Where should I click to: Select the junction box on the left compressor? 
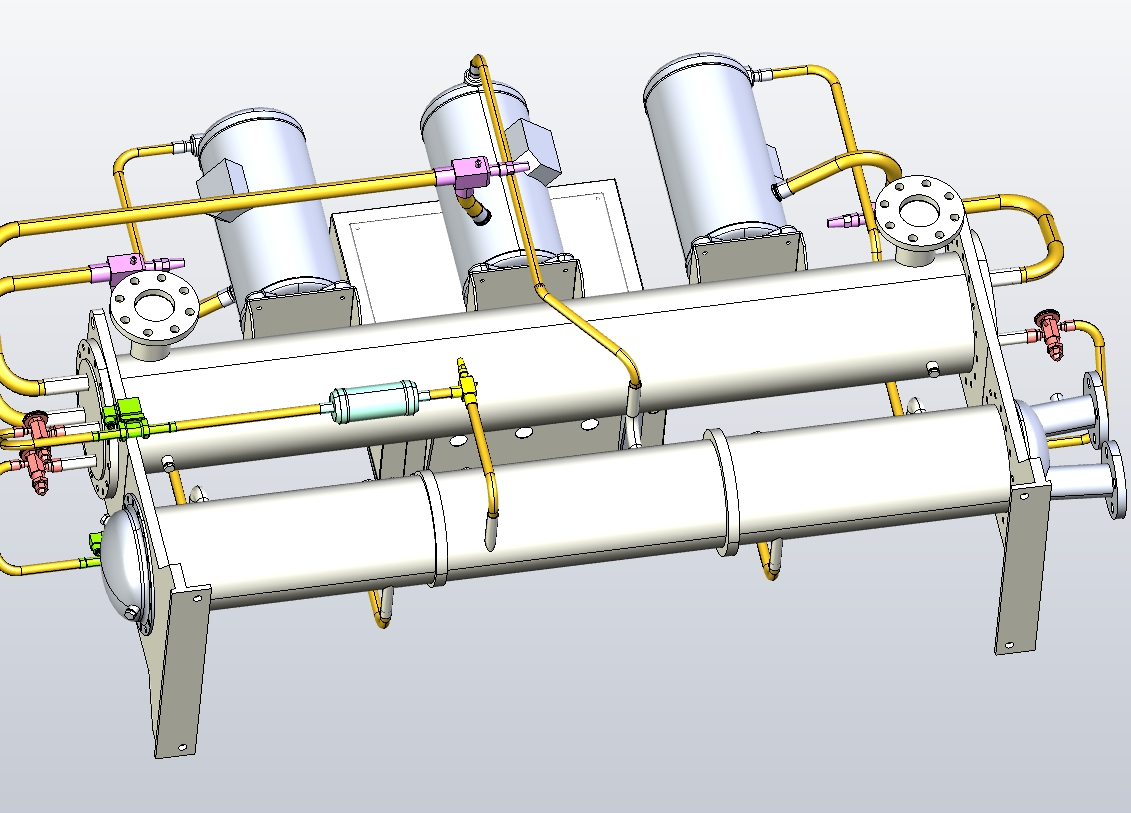(x=224, y=188)
